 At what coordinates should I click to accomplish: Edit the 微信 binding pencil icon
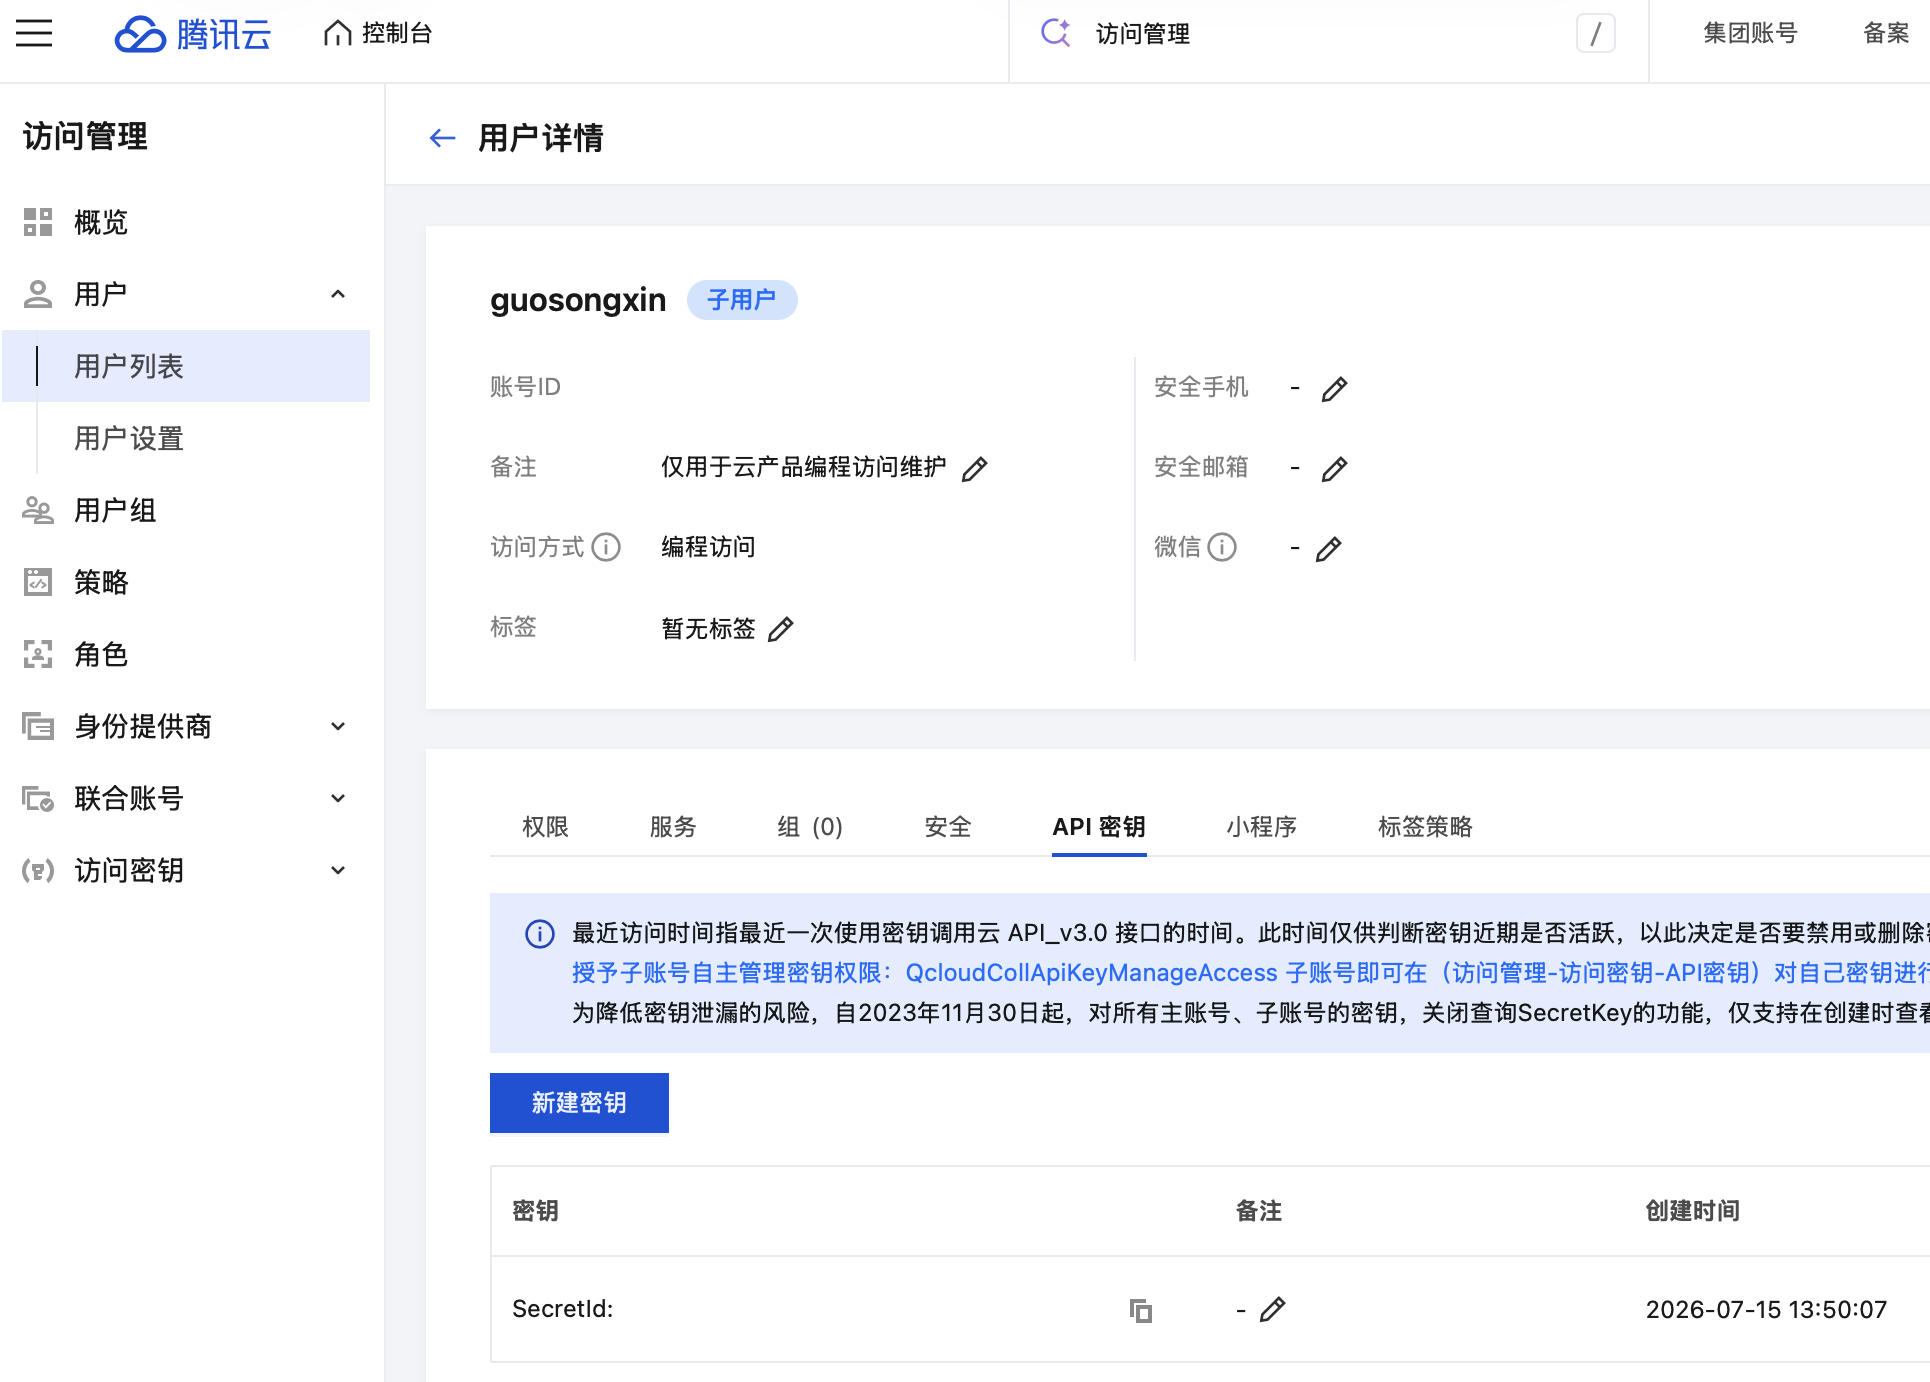pos(1328,548)
